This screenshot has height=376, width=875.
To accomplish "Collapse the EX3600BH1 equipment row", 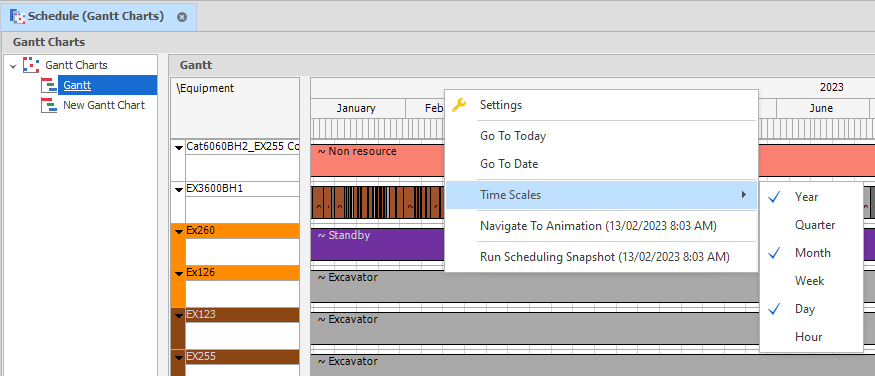I will pyautogui.click(x=179, y=190).
